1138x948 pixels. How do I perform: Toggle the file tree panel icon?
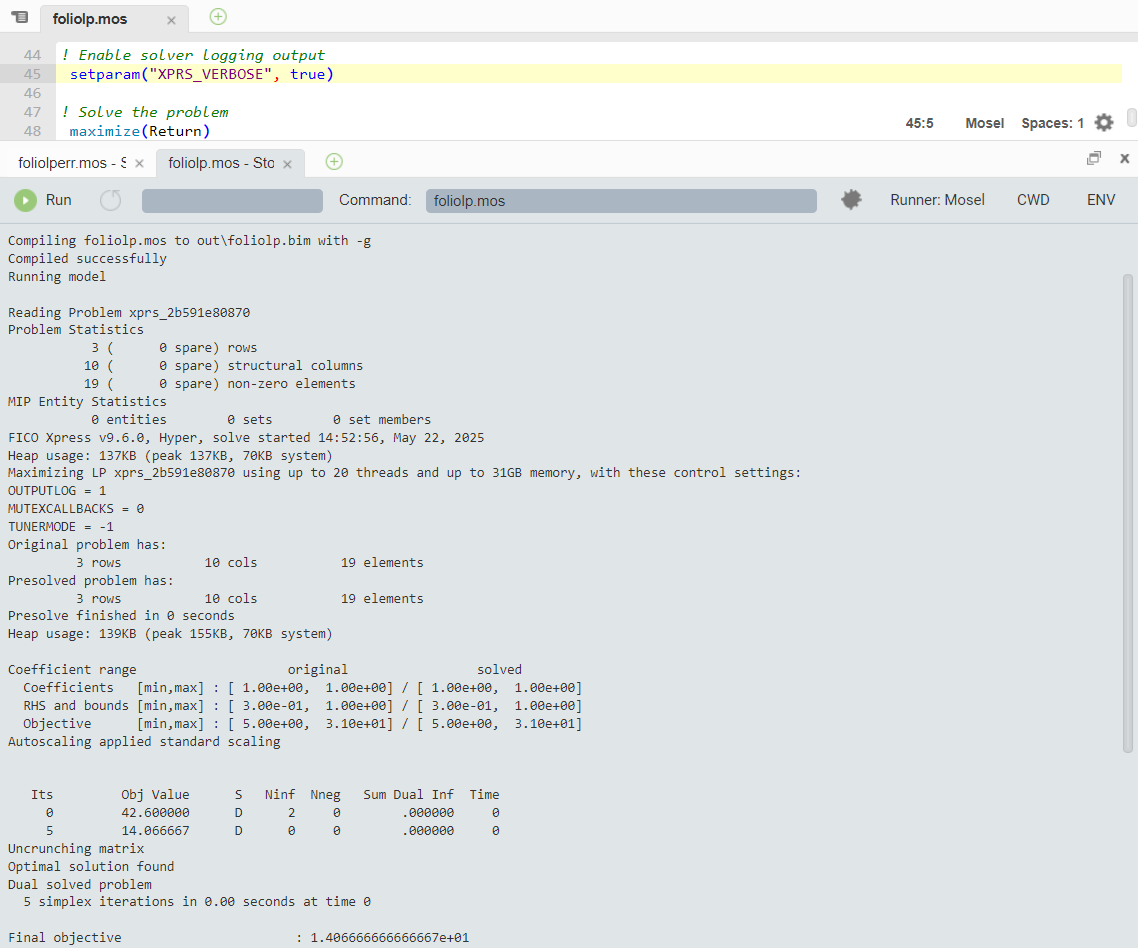tap(19, 17)
